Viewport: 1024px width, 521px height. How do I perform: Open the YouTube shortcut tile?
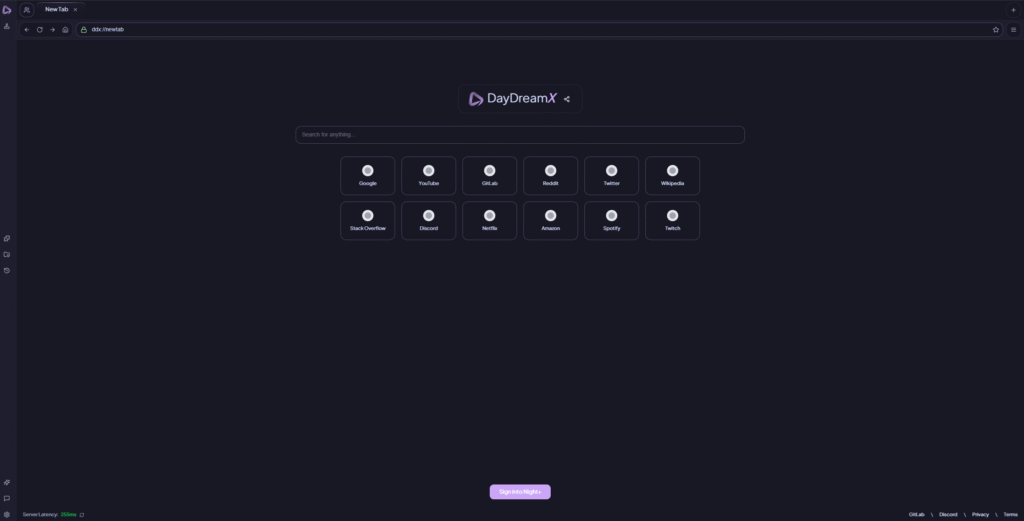428,176
